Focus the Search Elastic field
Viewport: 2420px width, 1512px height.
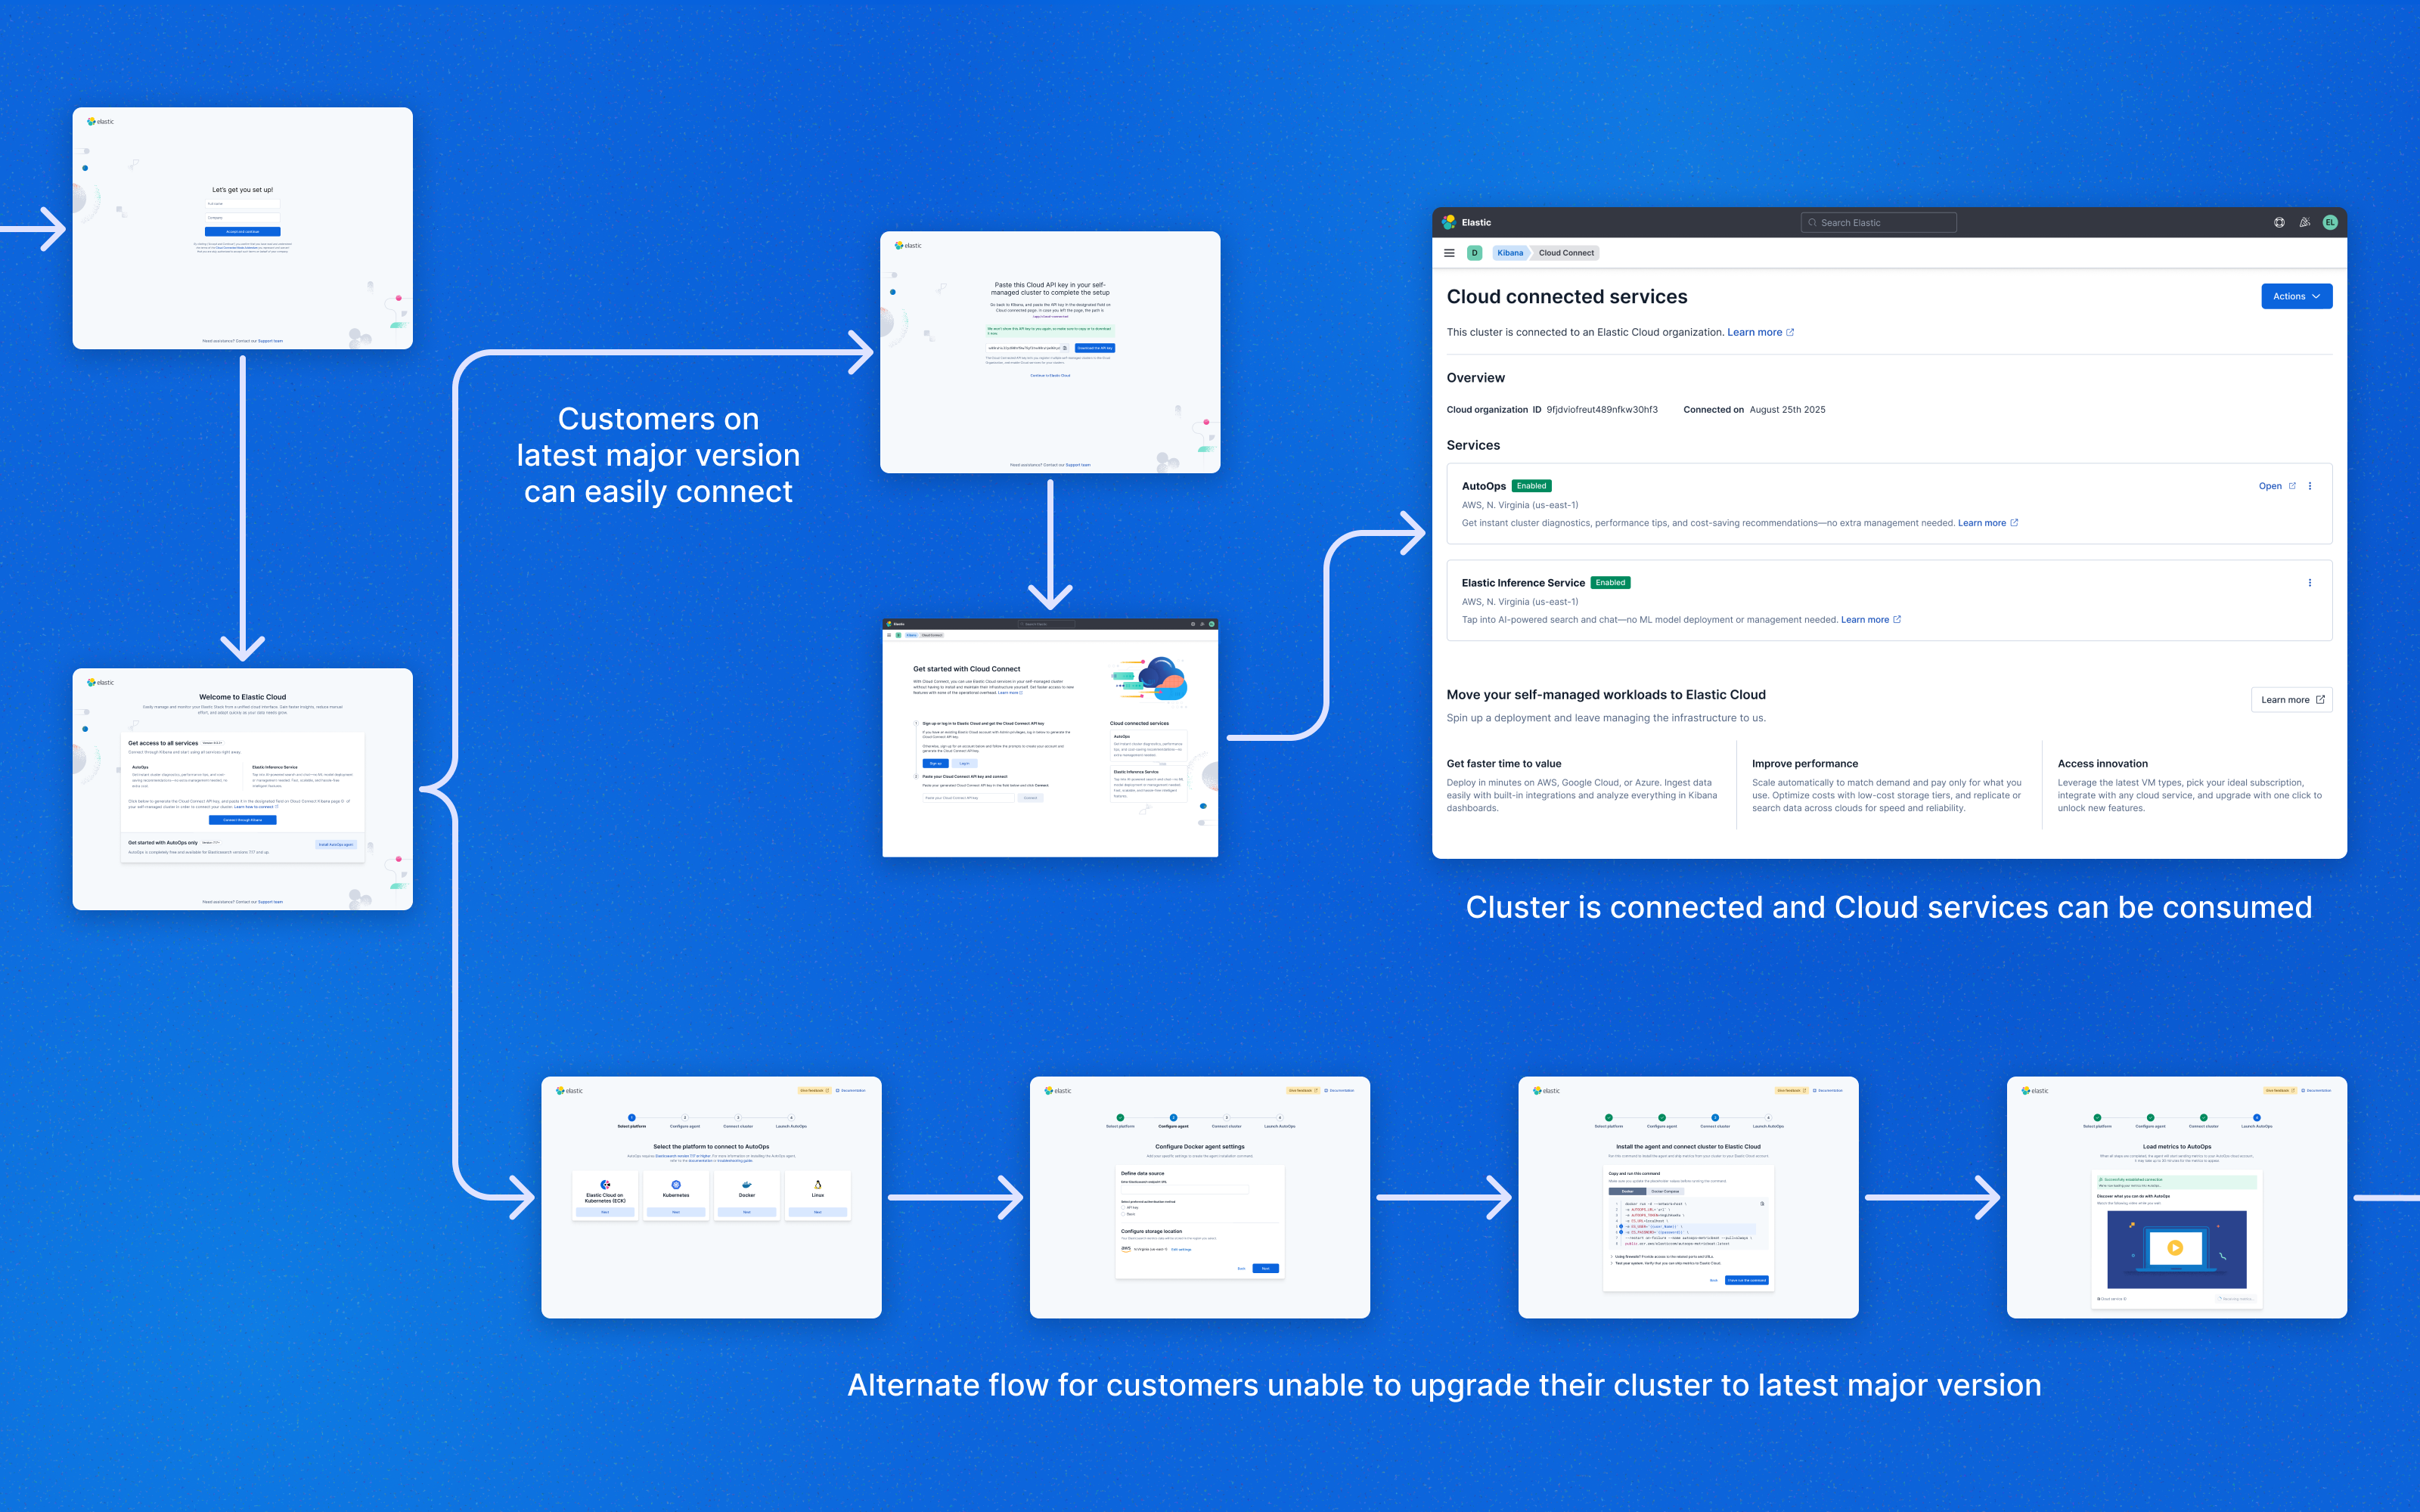pyautogui.click(x=1878, y=223)
